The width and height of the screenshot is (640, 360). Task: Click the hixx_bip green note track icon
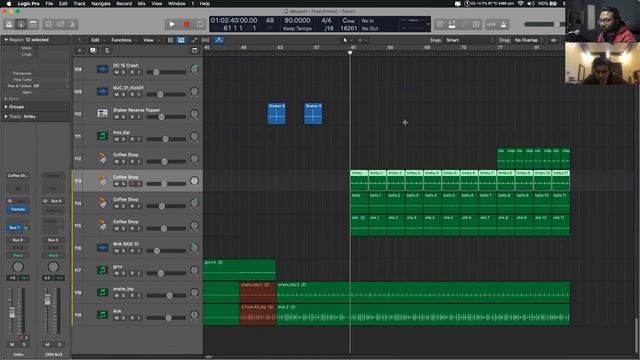(x=102, y=136)
